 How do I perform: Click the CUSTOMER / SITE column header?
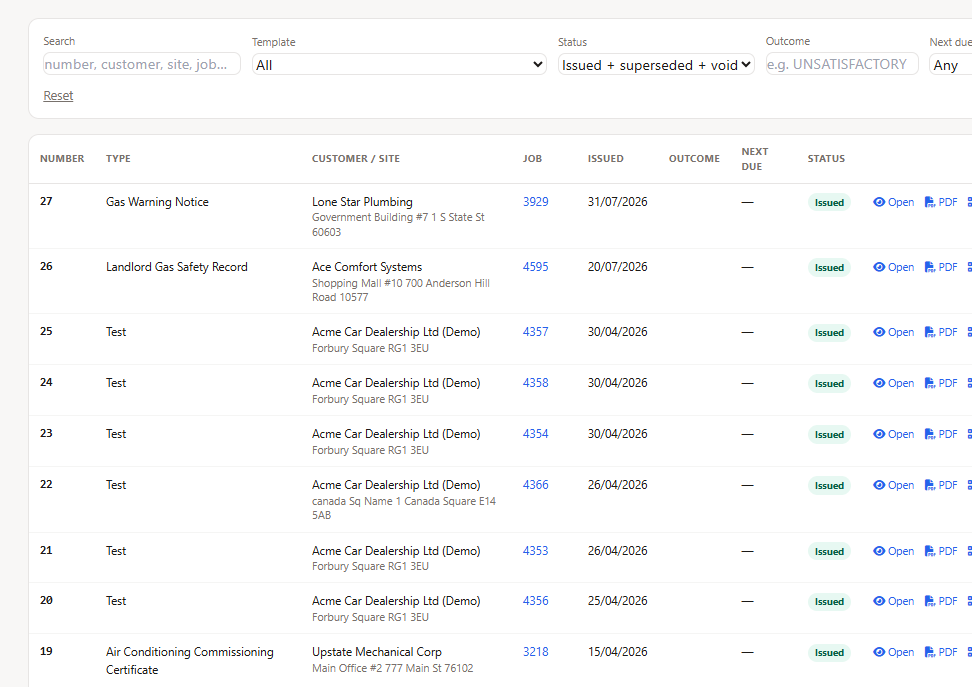point(356,159)
